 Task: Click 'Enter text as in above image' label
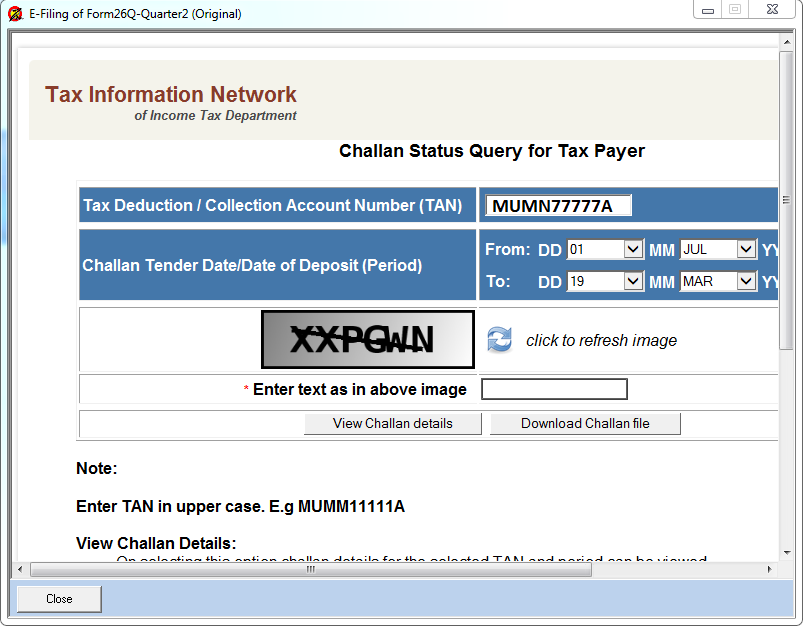click(x=360, y=390)
